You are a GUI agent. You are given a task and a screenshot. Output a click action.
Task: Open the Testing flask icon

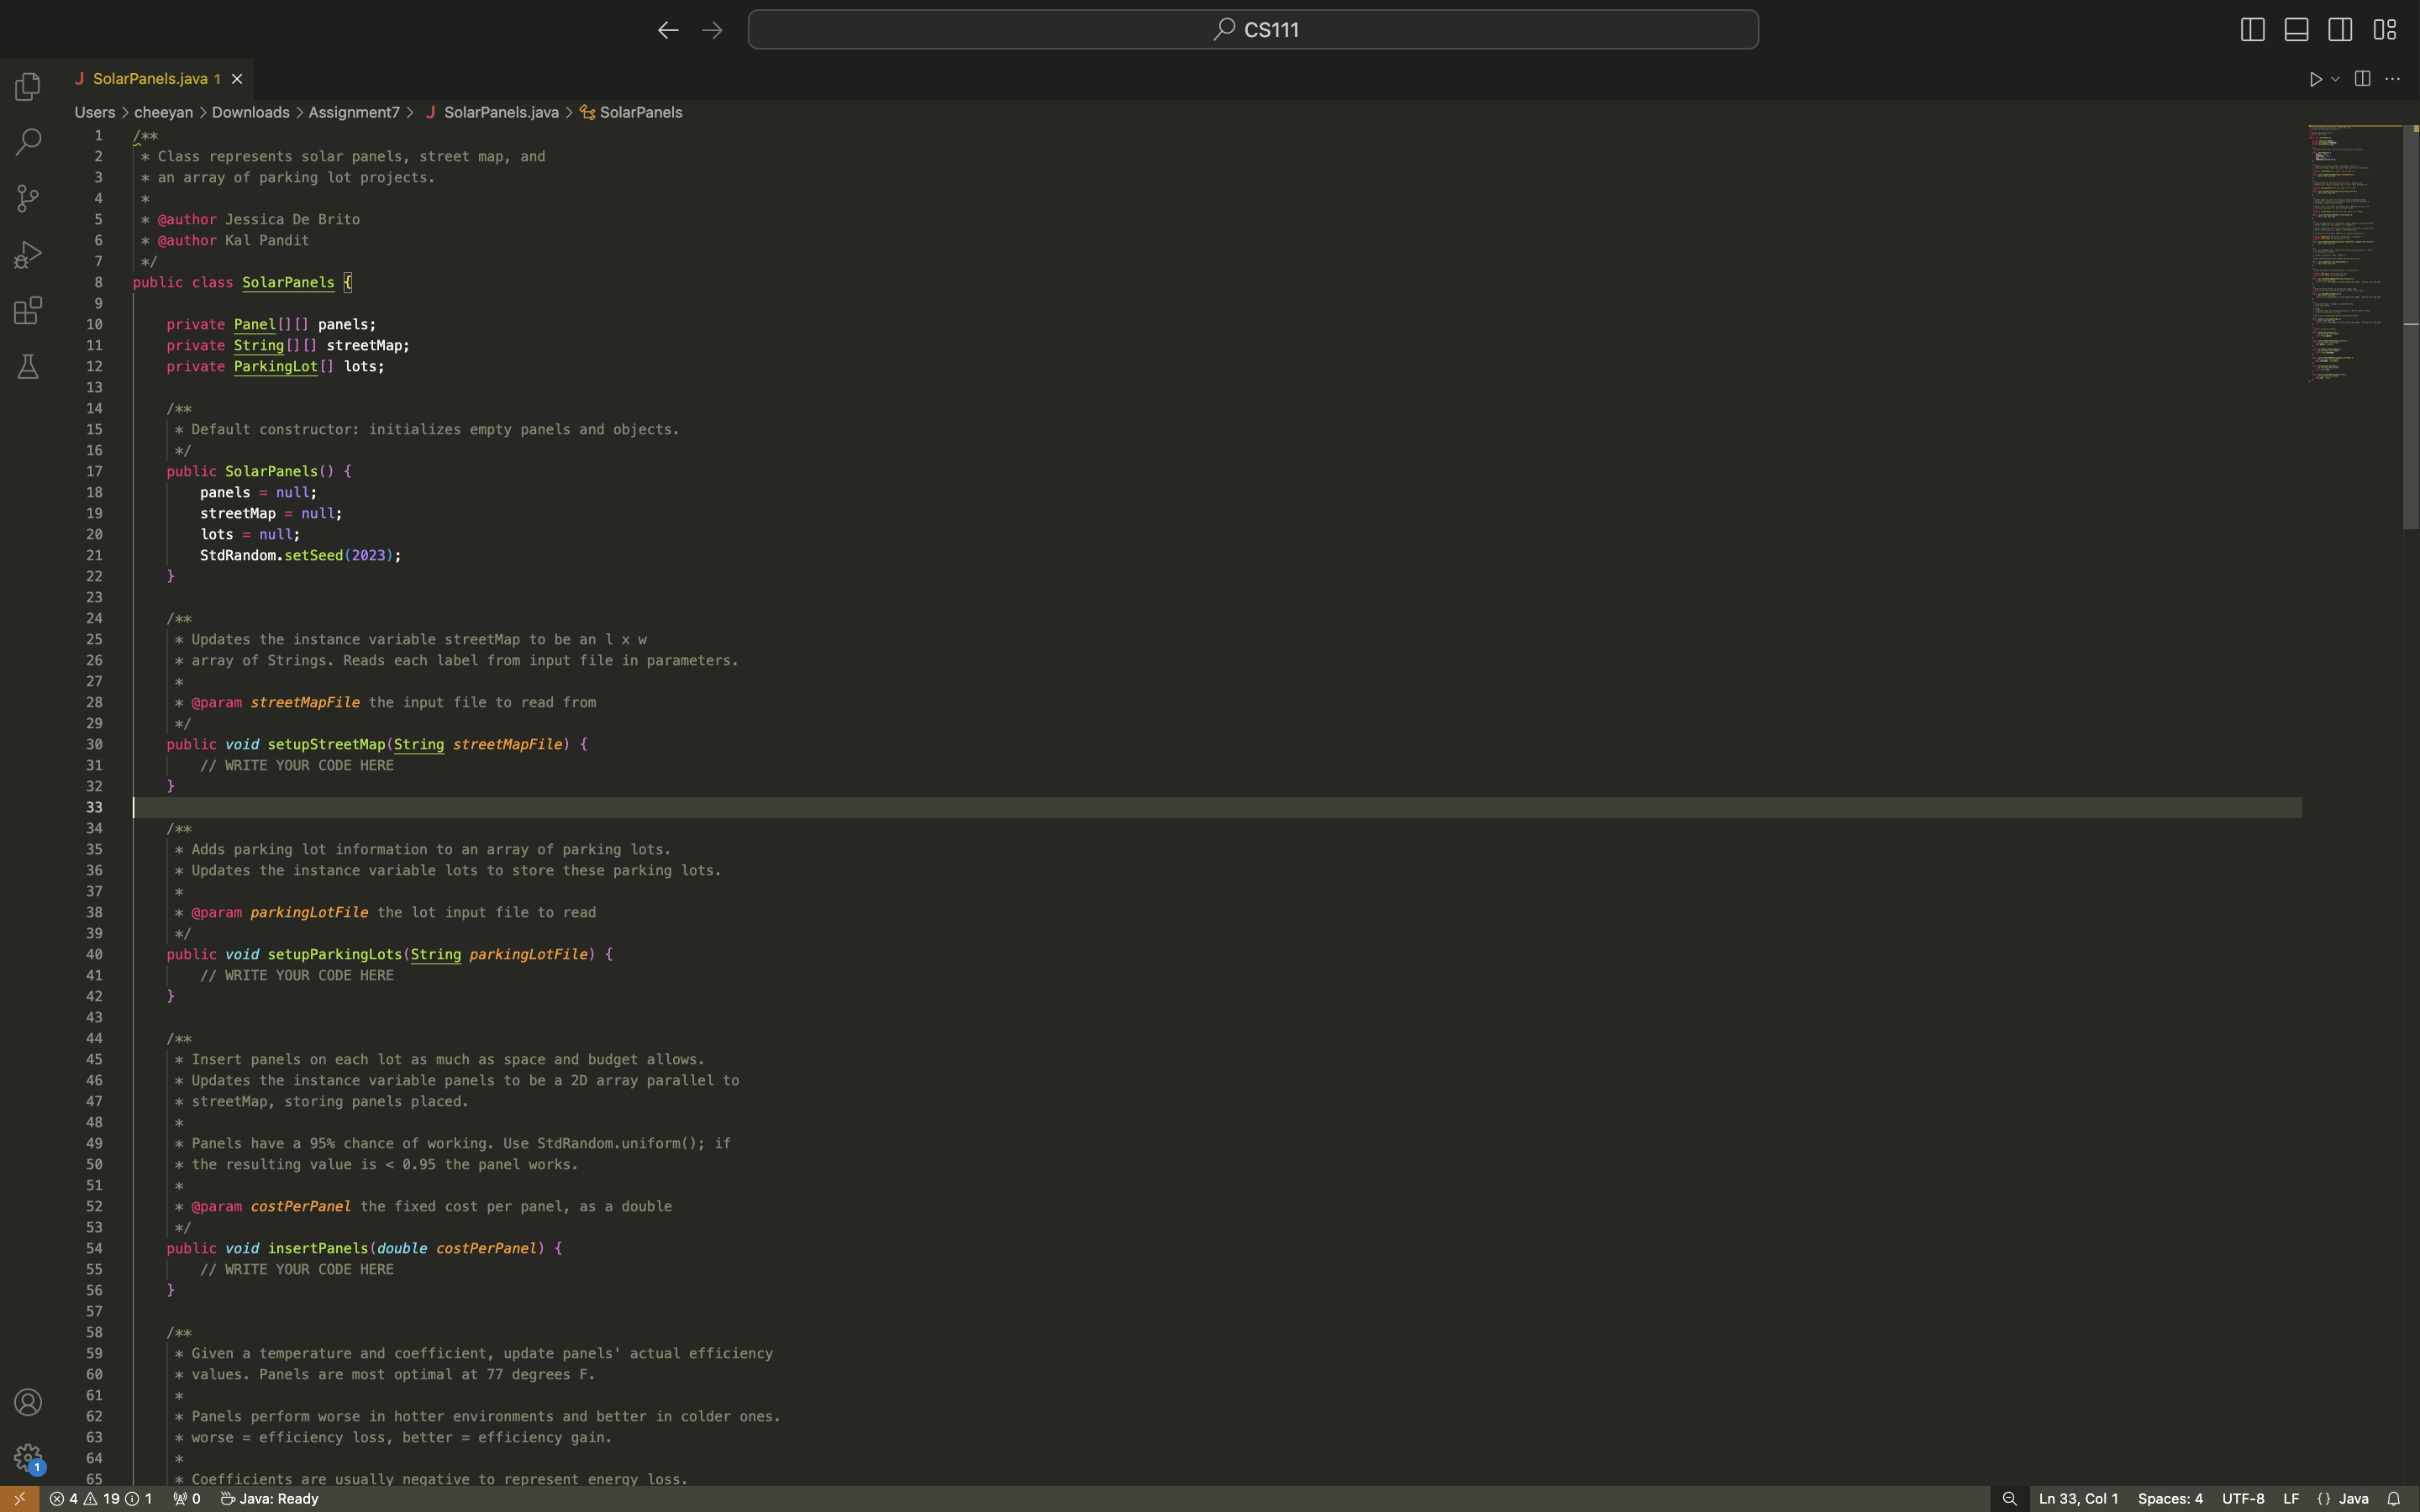pyautogui.click(x=28, y=366)
